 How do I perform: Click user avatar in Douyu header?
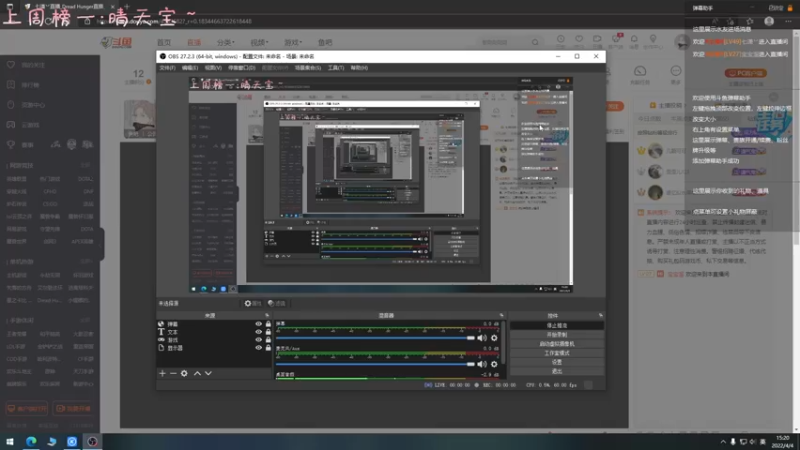(x=682, y=42)
